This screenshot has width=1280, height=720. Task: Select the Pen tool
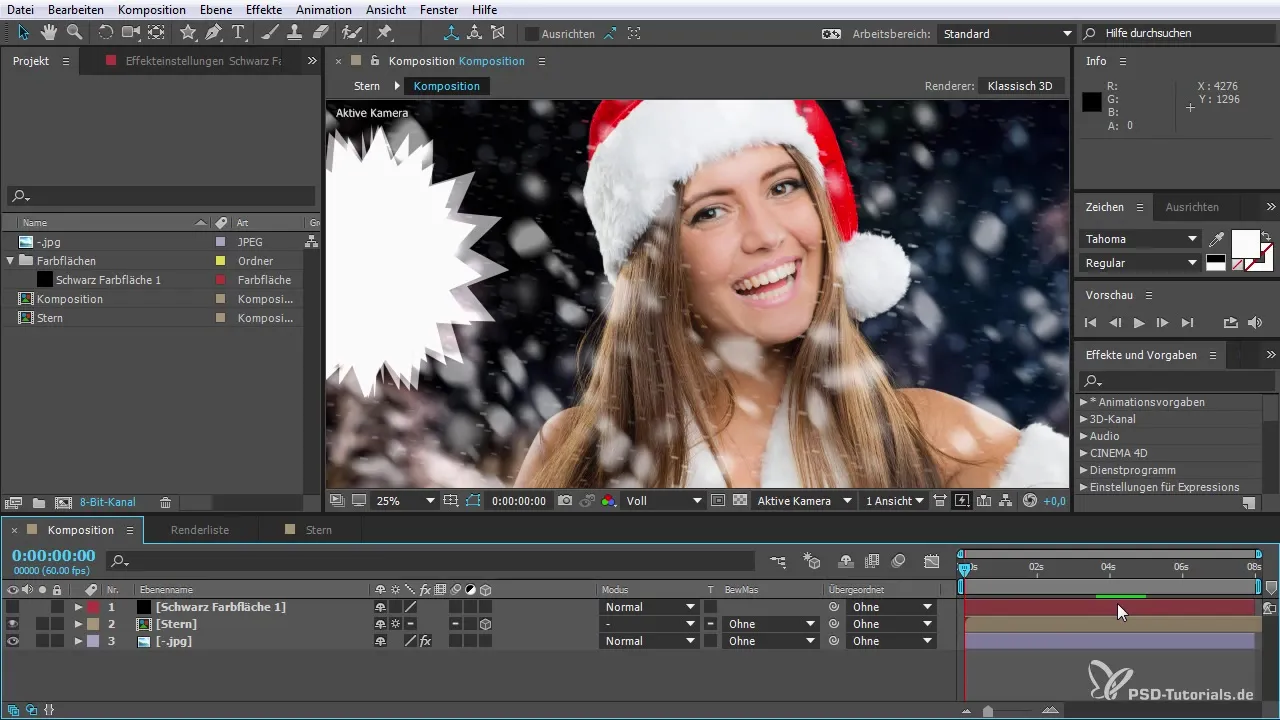pos(213,32)
